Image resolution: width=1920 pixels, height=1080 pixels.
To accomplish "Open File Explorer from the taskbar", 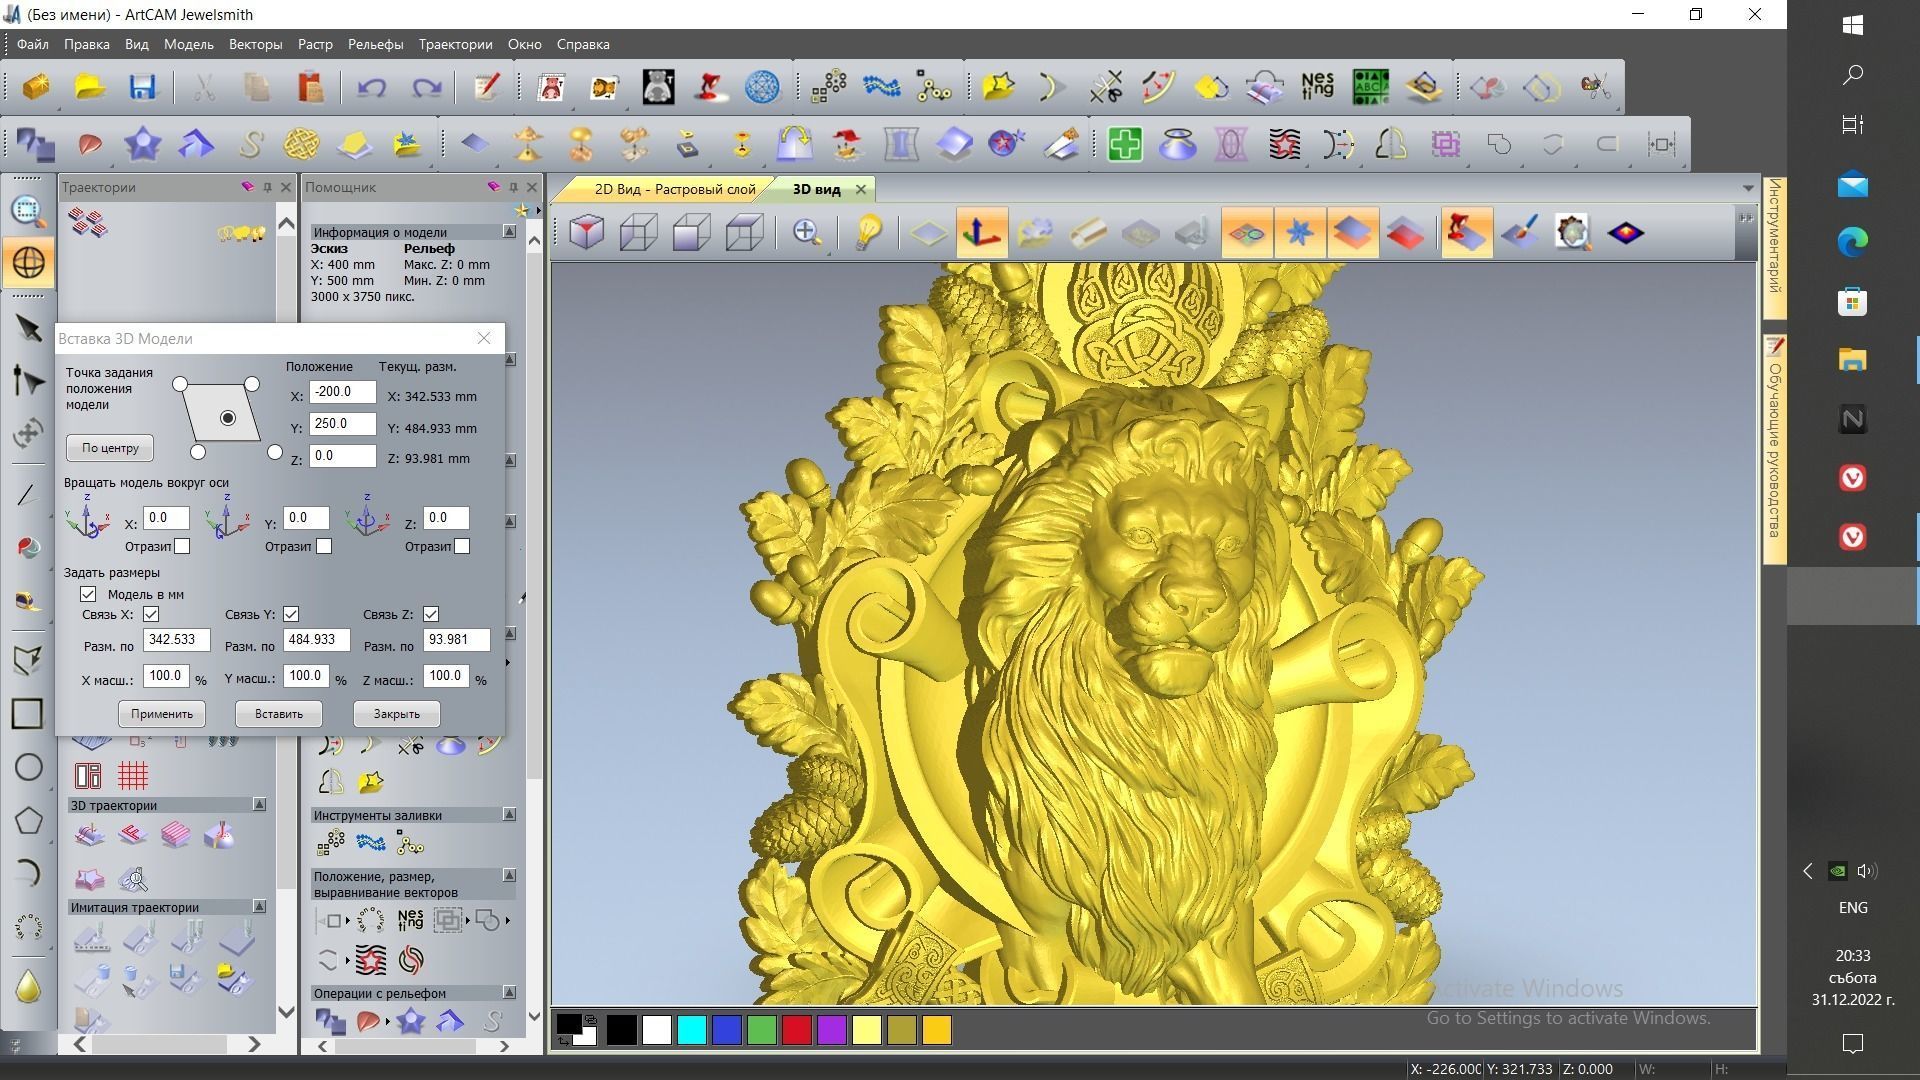I will pos(1852,360).
